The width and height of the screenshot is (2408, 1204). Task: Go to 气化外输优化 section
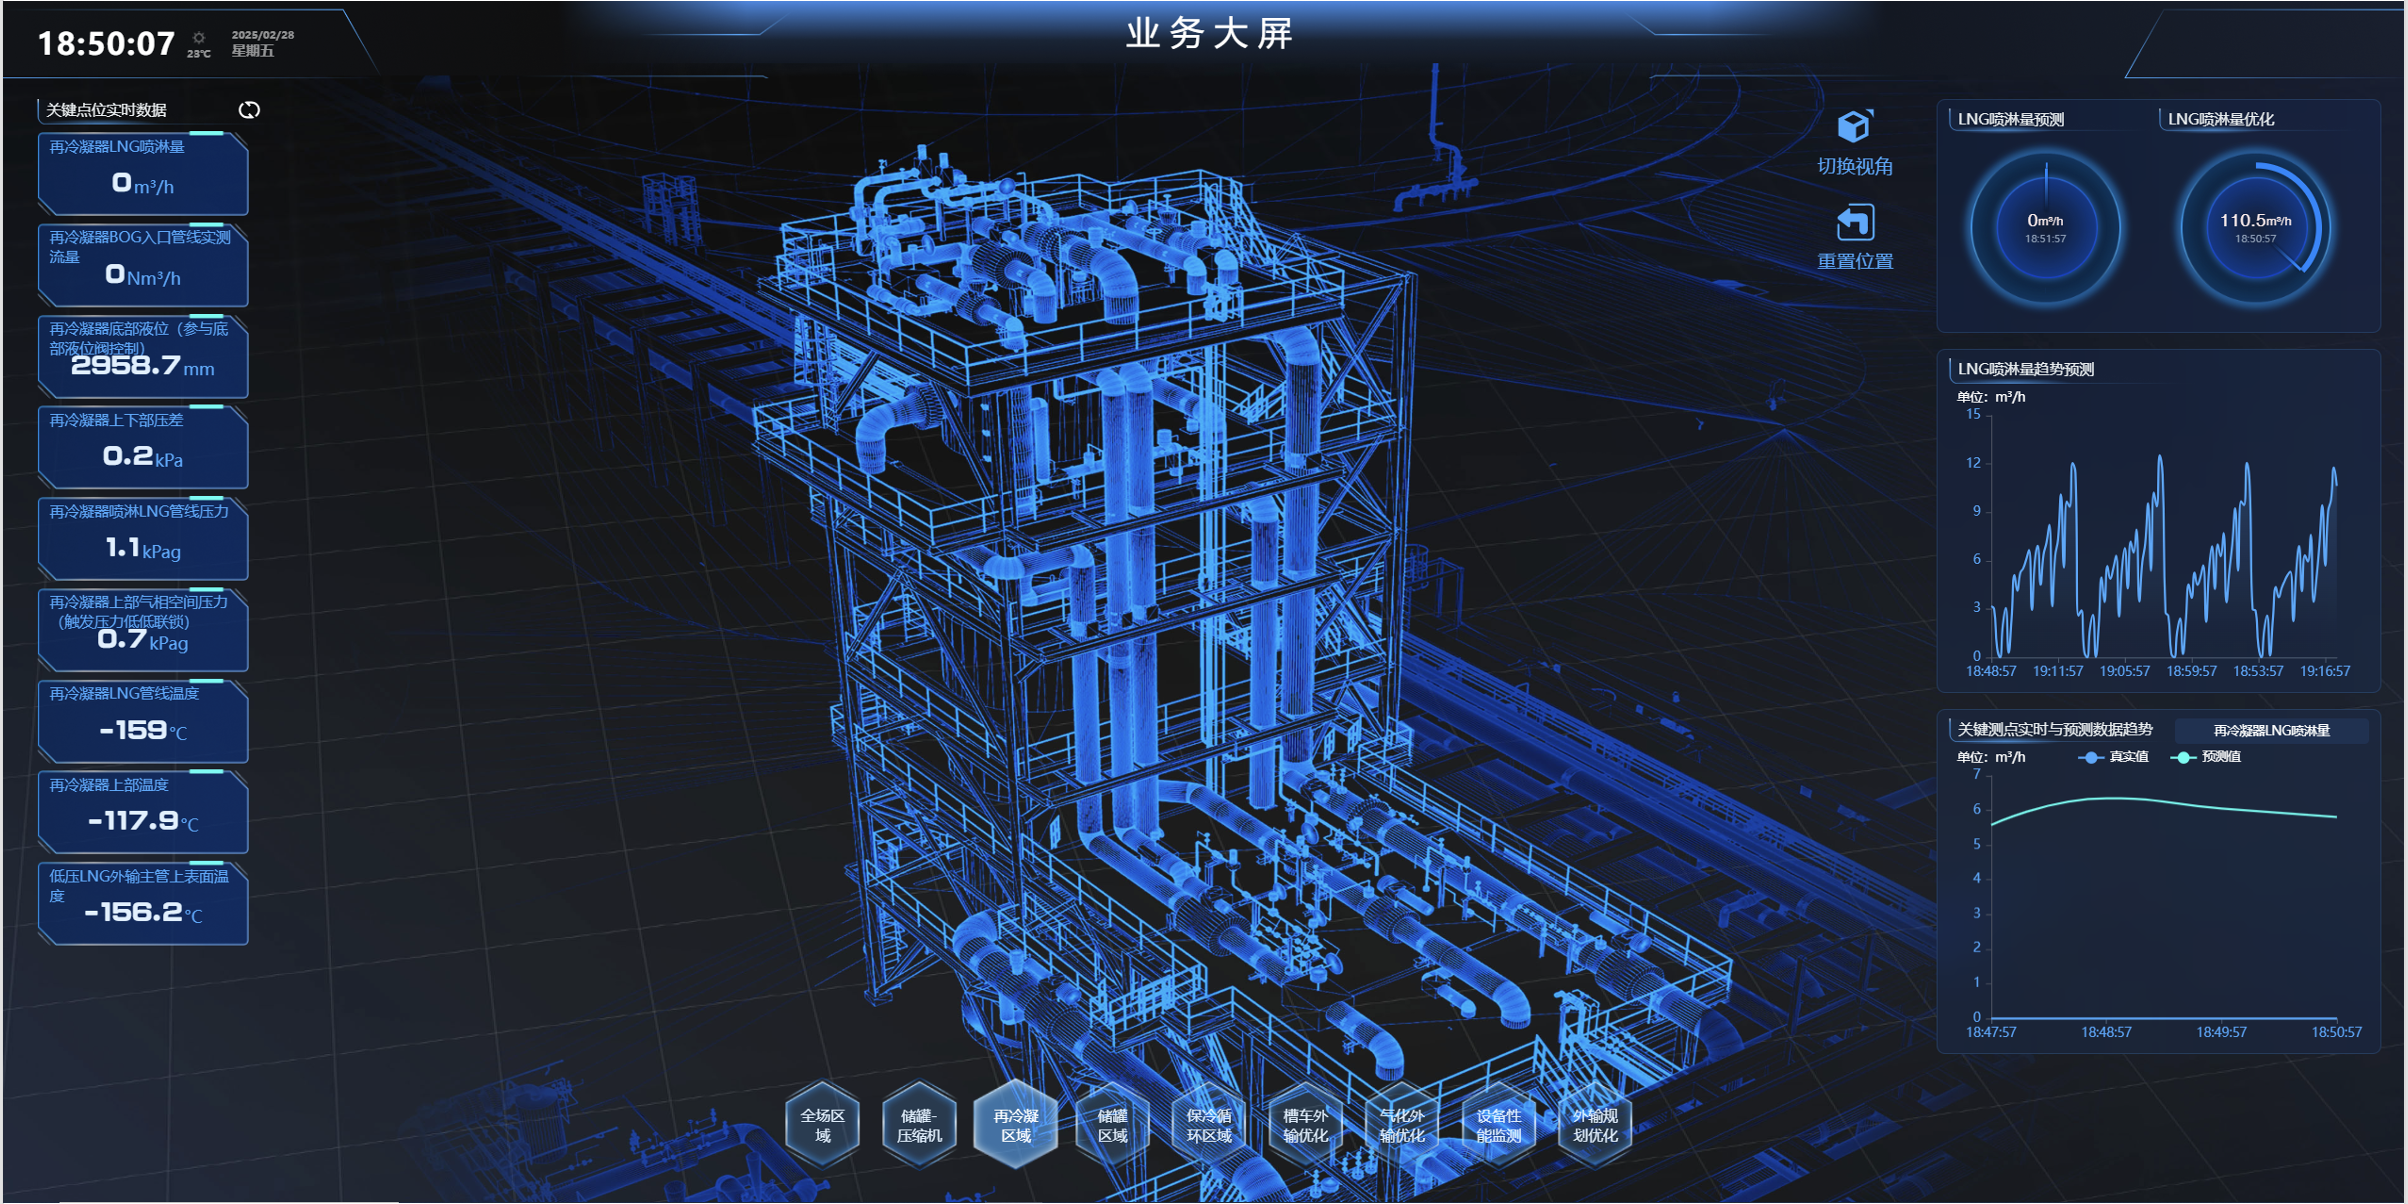pos(1401,1125)
